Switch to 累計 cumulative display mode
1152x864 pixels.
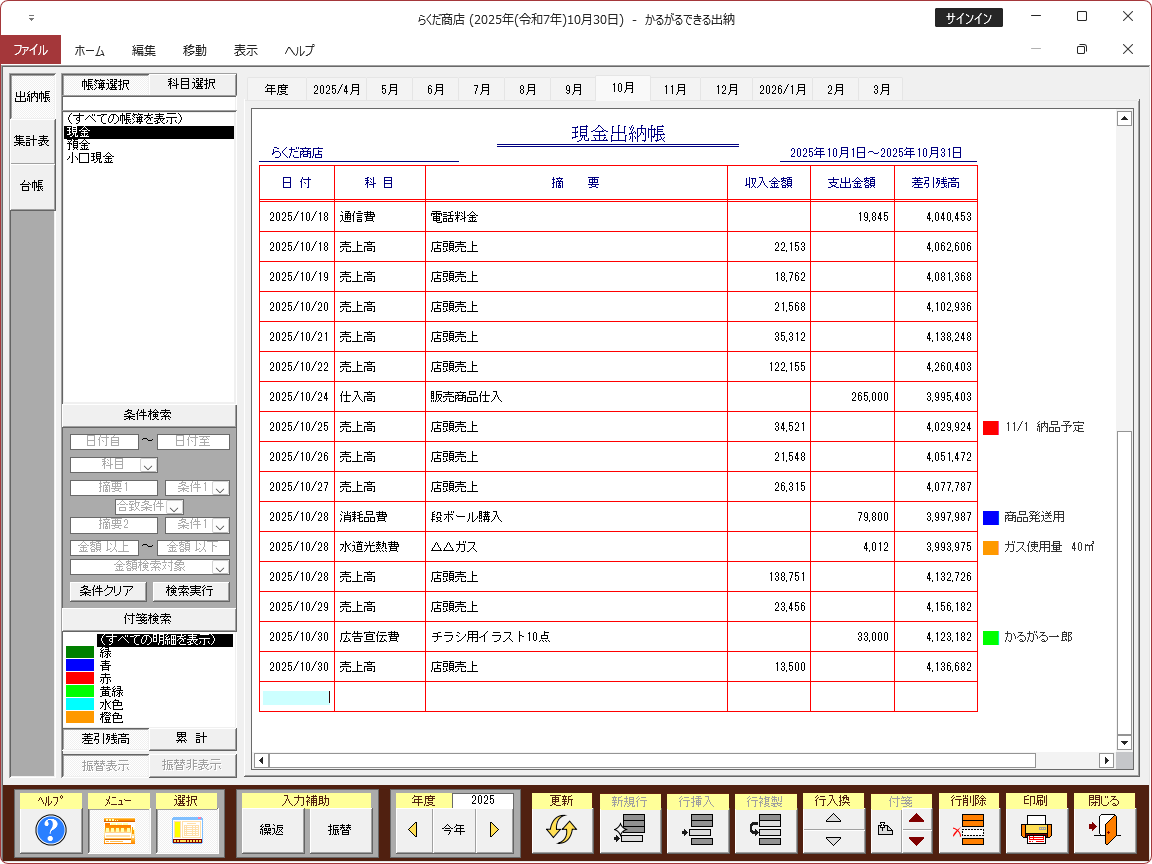[x=192, y=739]
